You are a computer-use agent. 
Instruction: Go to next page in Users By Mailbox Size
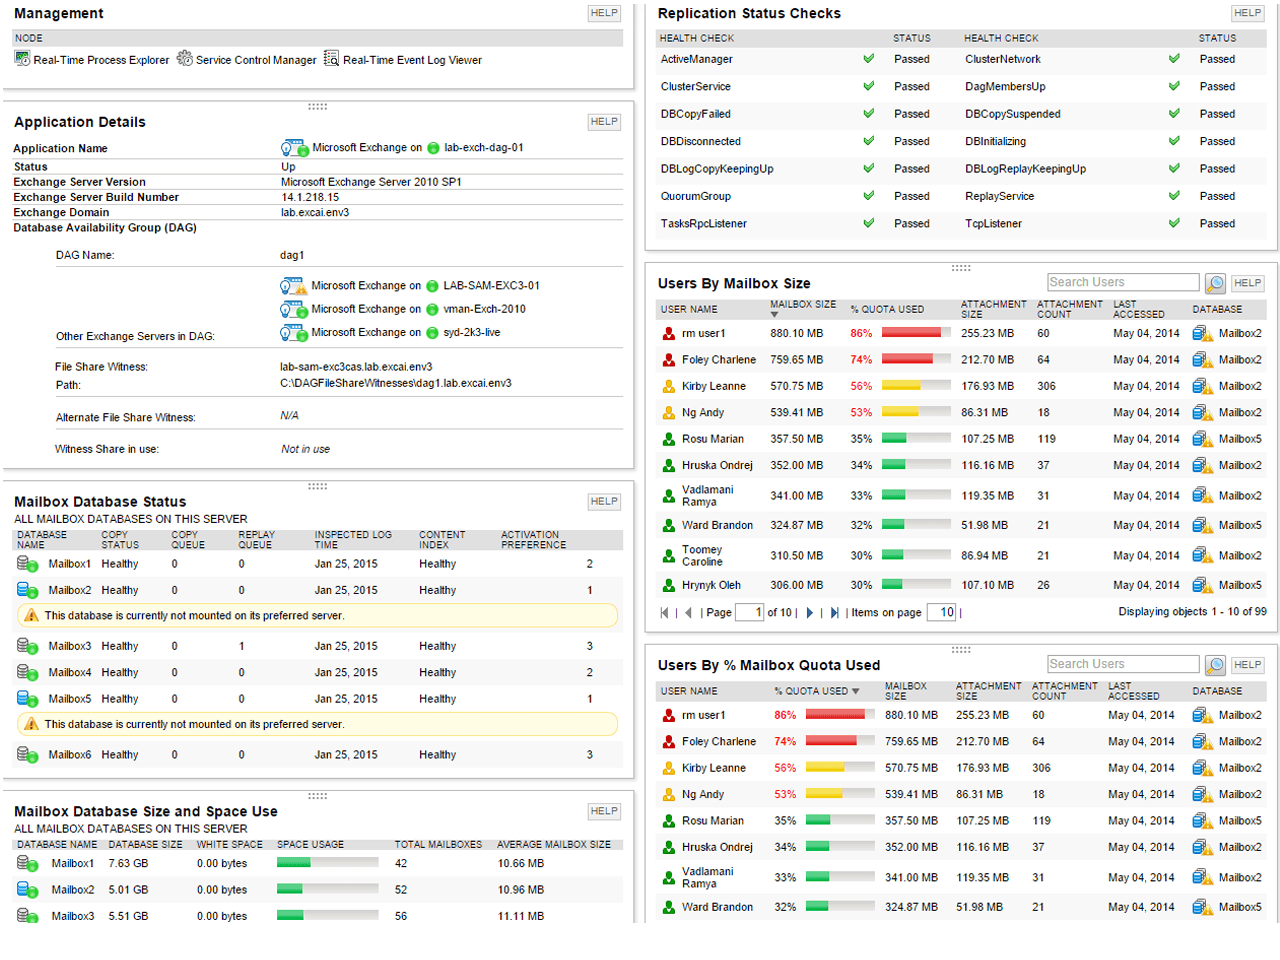tap(810, 613)
